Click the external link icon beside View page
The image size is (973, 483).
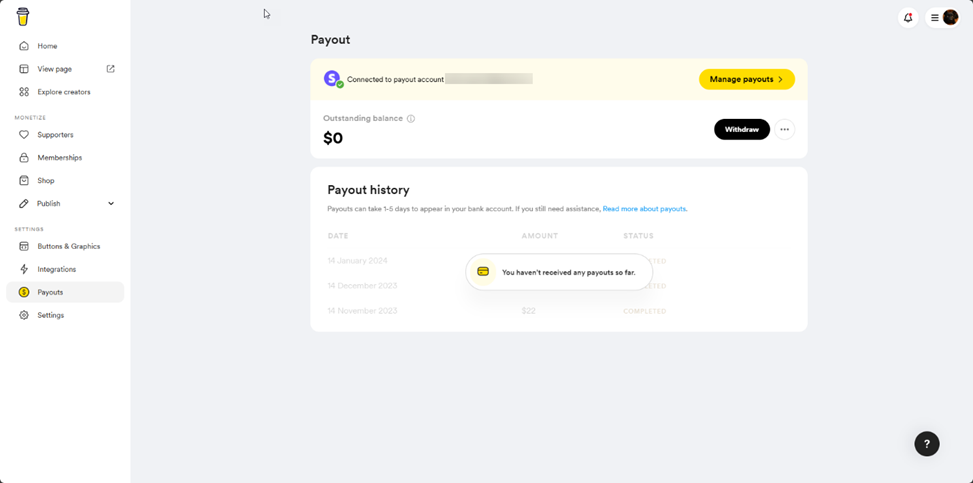[111, 69]
